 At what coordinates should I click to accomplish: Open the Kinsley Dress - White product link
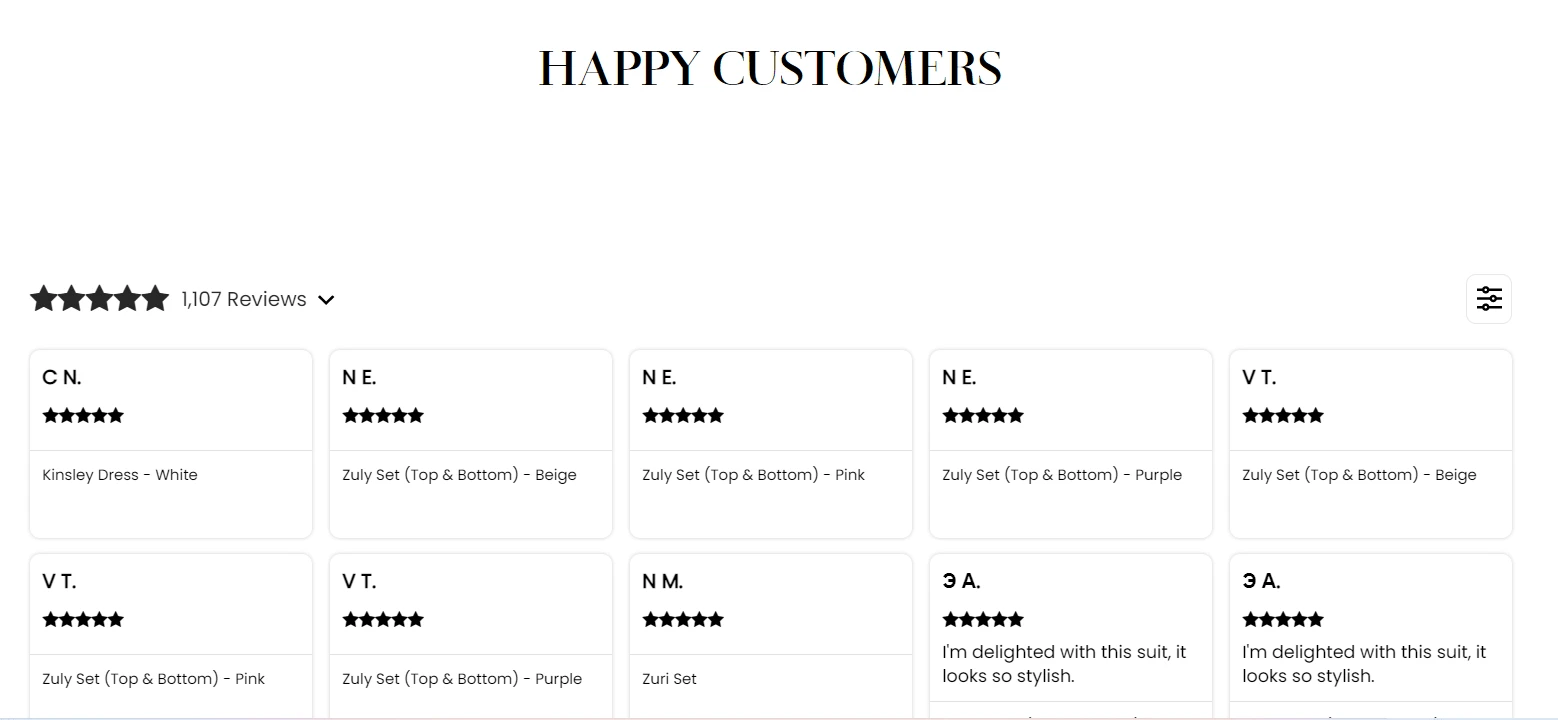pos(120,475)
